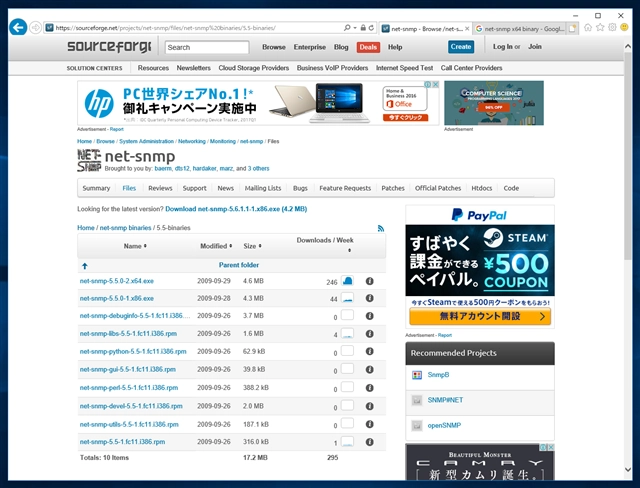Click info icon for net-snmp-libs rpm row

coord(369,334)
